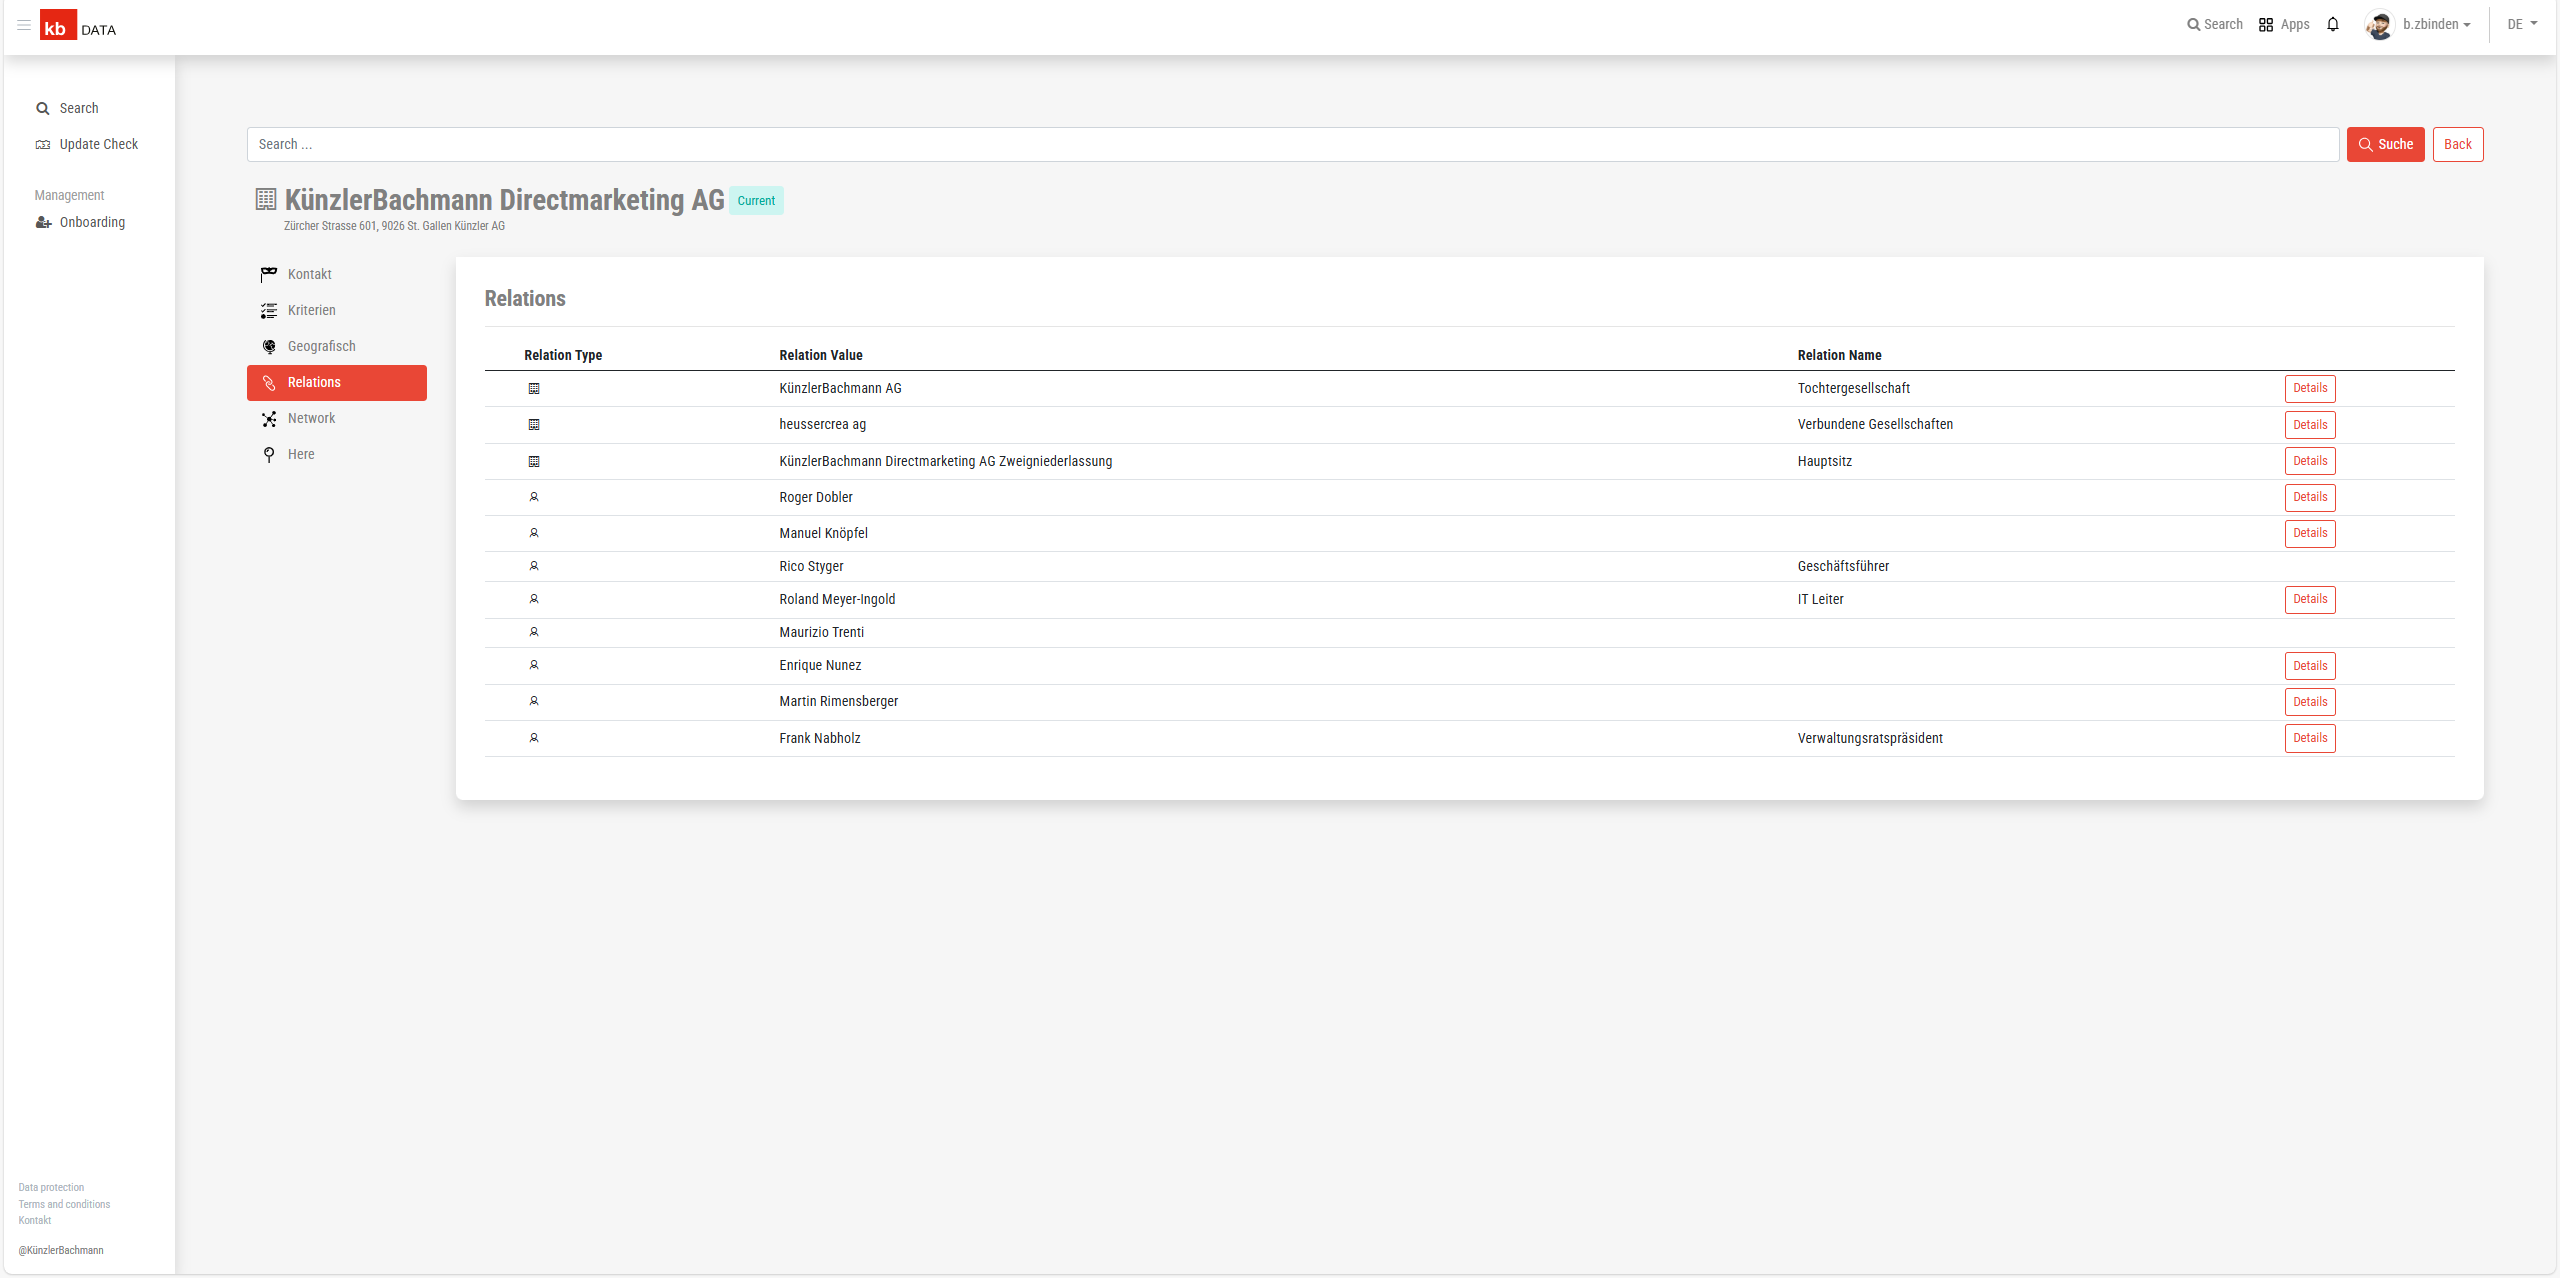Open the hamburger menu icon
Screen dimensions: 2560x1278
coord(24,25)
